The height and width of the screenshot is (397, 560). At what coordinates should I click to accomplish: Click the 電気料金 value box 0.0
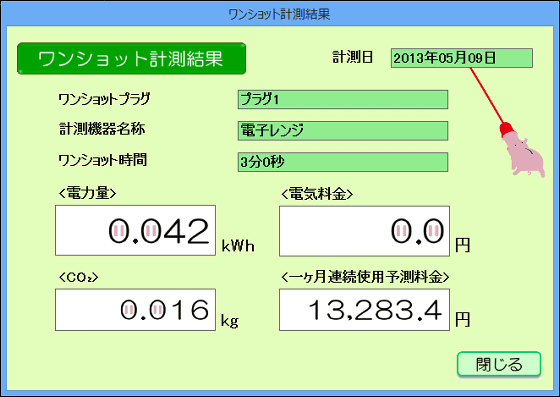coord(364,231)
